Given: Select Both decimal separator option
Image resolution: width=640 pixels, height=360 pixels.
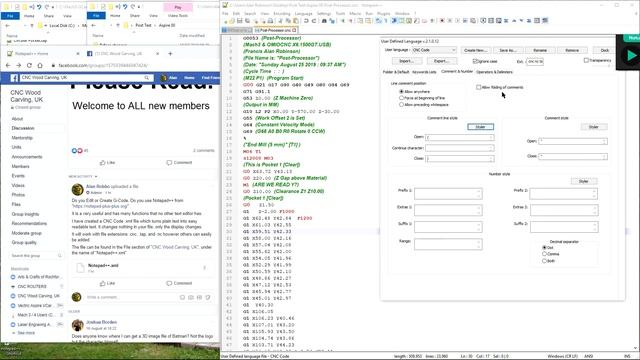Looking at the screenshot, I should pyautogui.click(x=544, y=261).
